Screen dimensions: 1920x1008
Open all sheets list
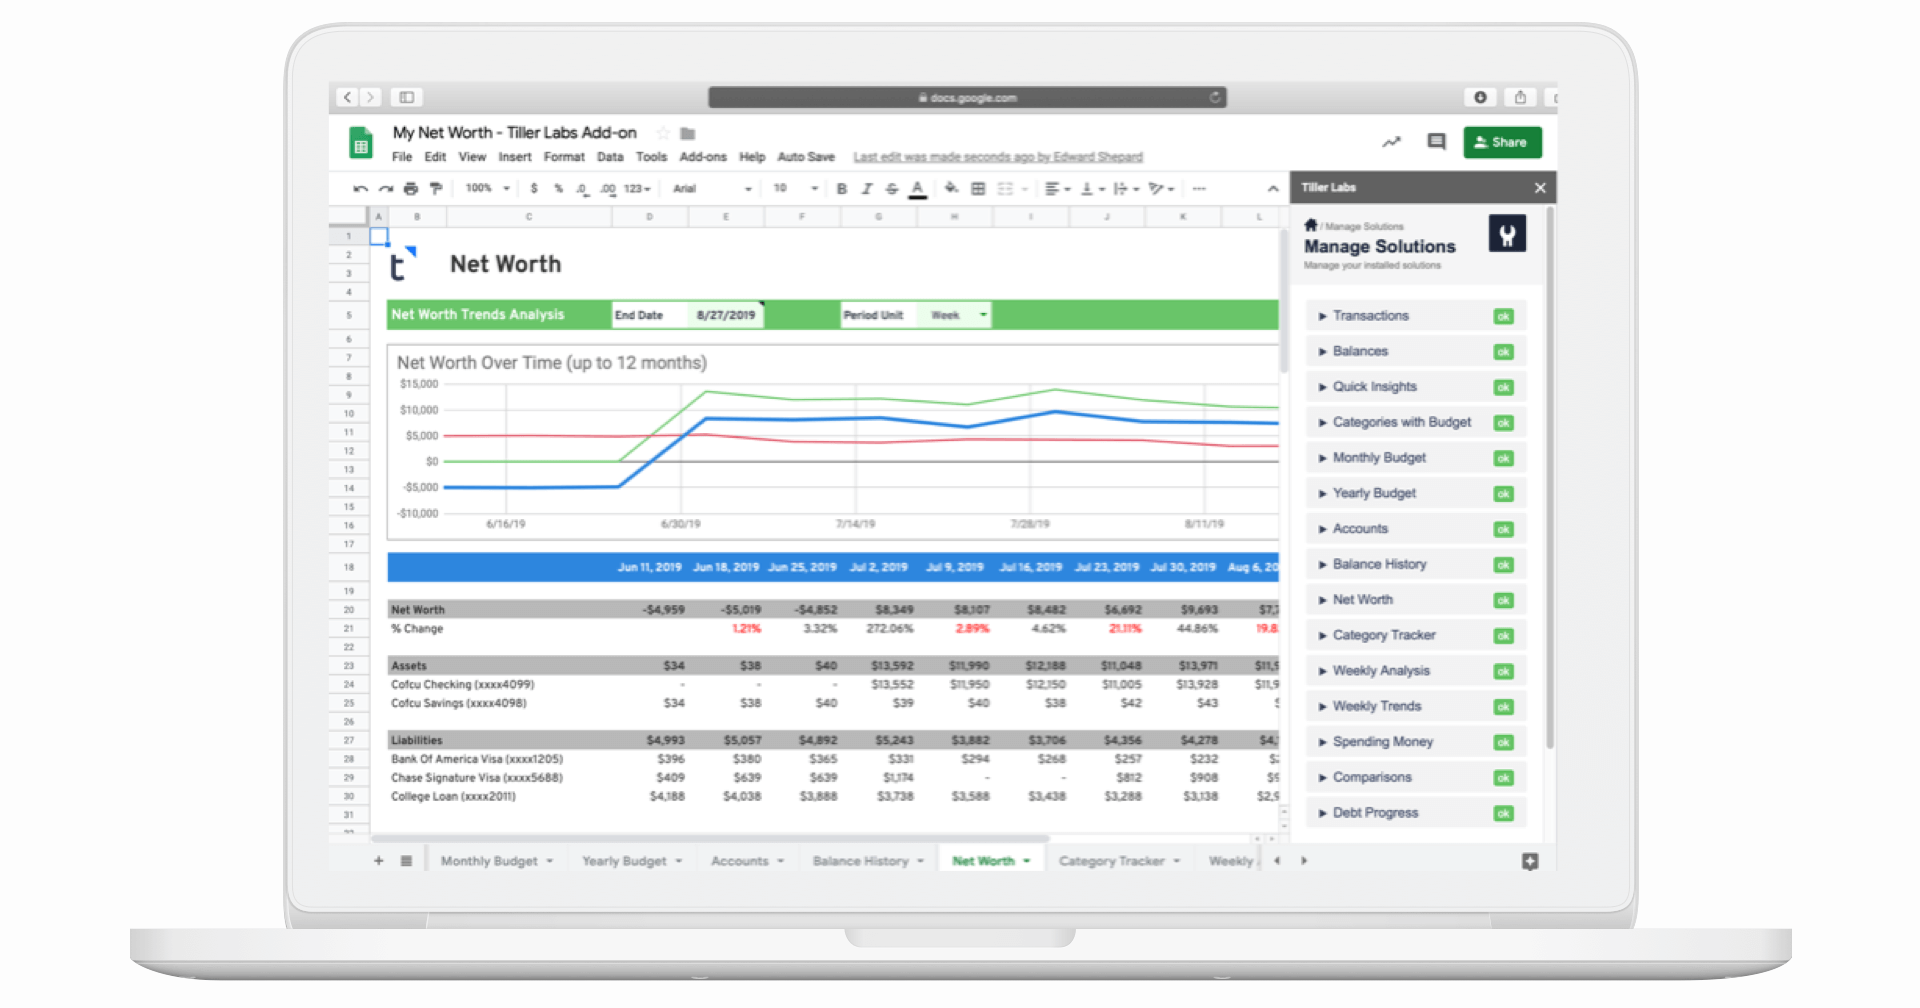pyautogui.click(x=406, y=861)
